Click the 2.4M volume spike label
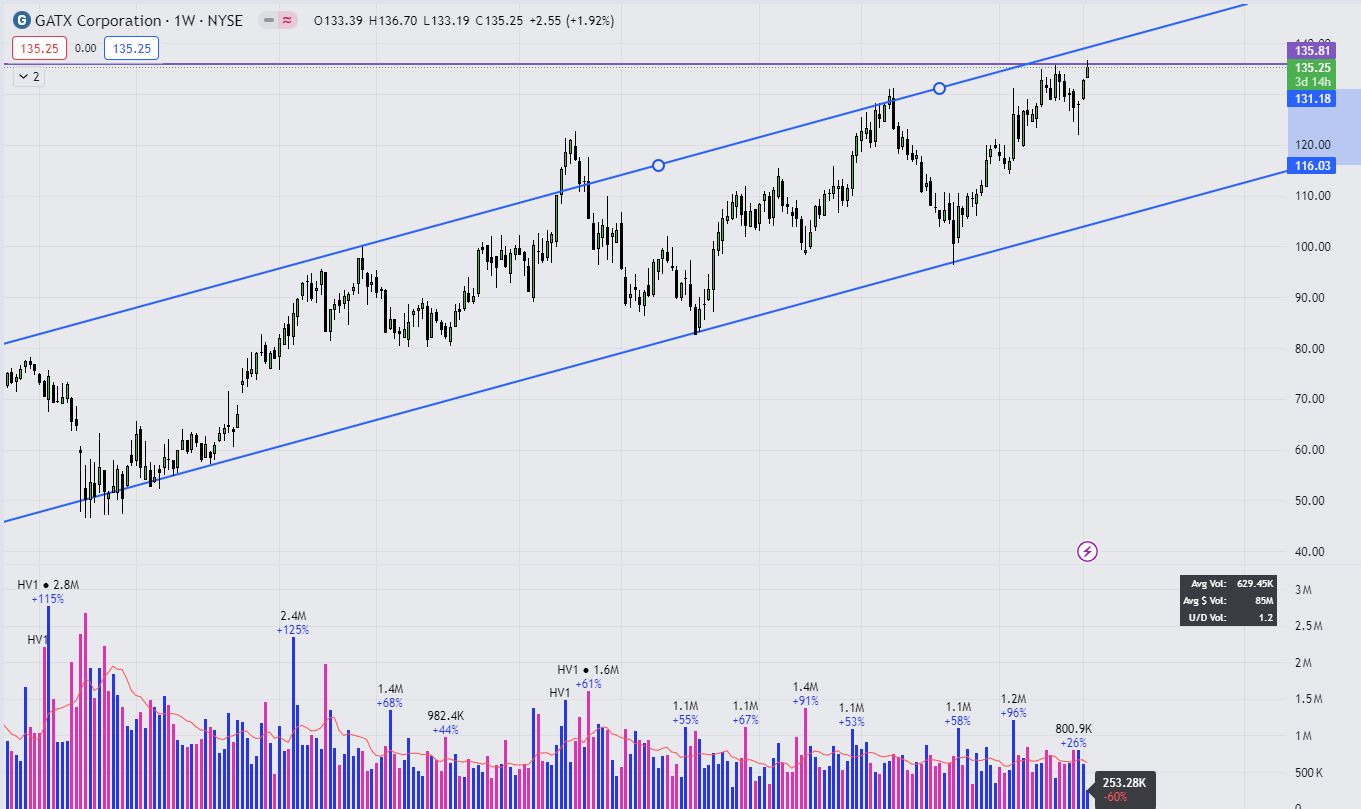The height and width of the screenshot is (809, 1361). coord(293,616)
